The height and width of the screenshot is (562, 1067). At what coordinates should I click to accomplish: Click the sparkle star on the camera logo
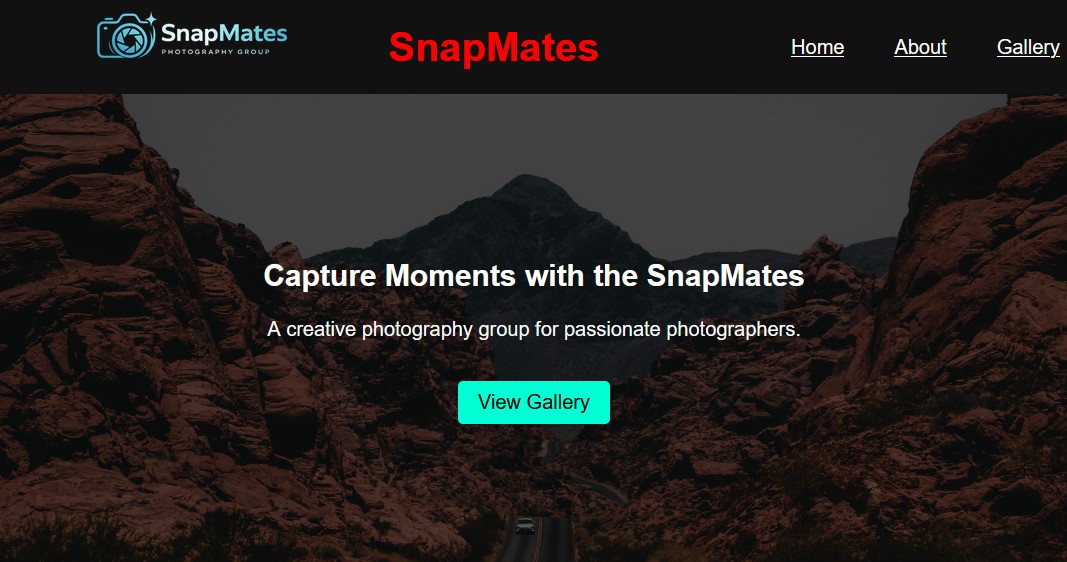(150, 19)
